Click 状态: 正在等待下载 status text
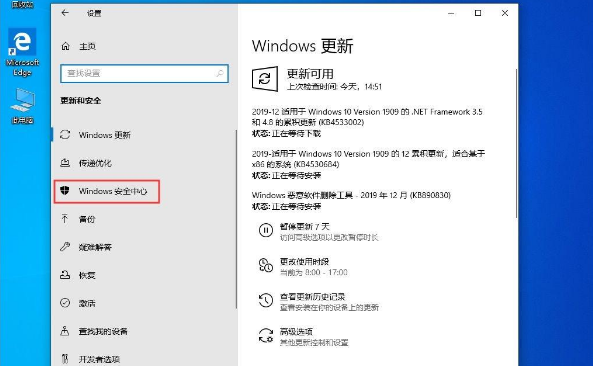 point(286,133)
